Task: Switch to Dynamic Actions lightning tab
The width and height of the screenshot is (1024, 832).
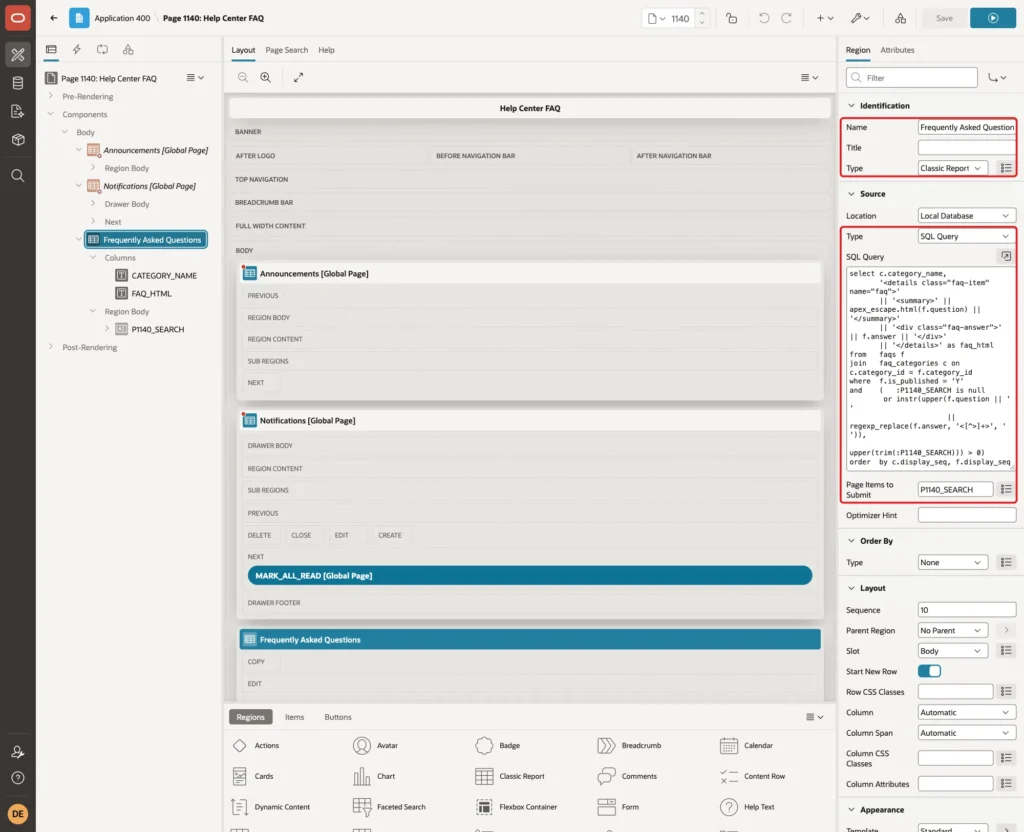Action: pos(76,50)
